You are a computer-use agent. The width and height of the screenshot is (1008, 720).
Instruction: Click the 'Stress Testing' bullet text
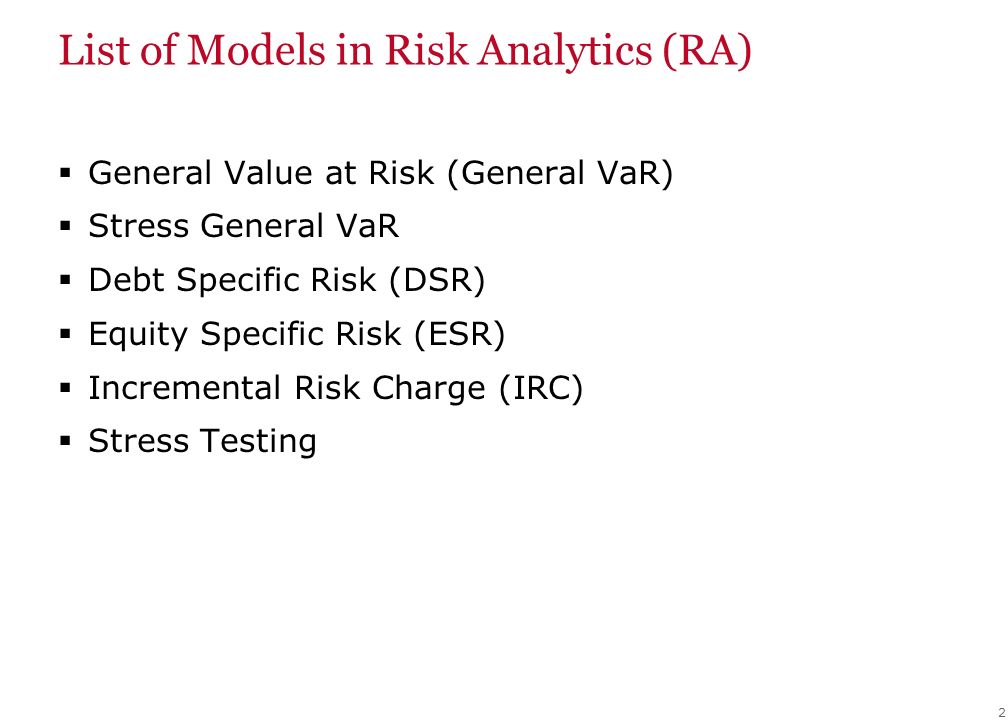tap(202, 442)
